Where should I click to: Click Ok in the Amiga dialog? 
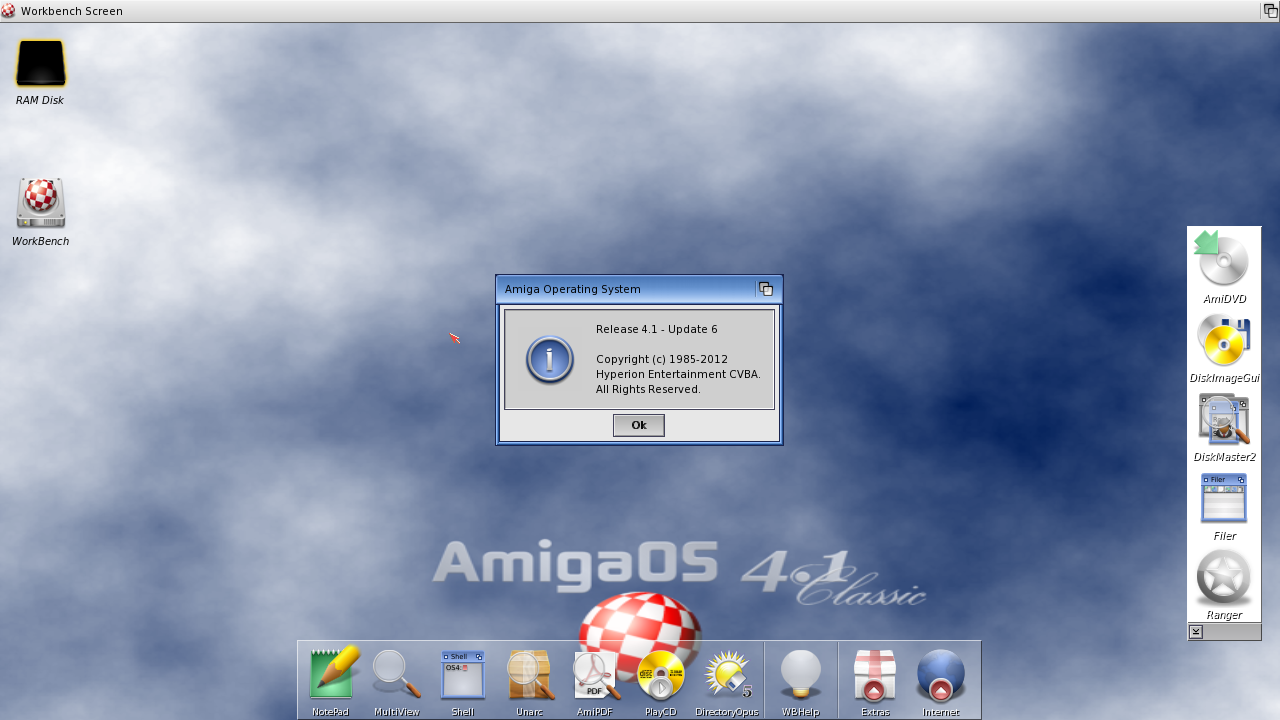639,425
